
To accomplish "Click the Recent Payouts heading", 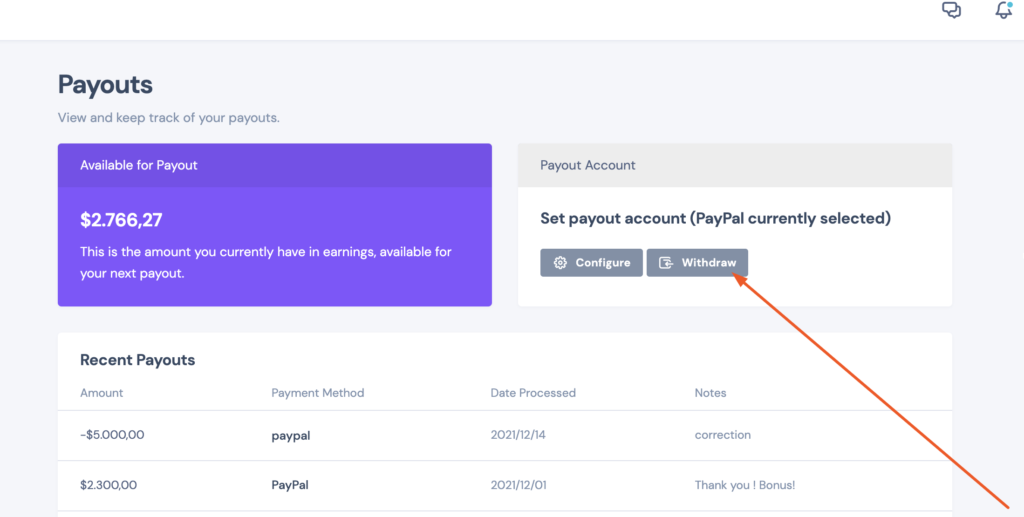I will (x=137, y=360).
